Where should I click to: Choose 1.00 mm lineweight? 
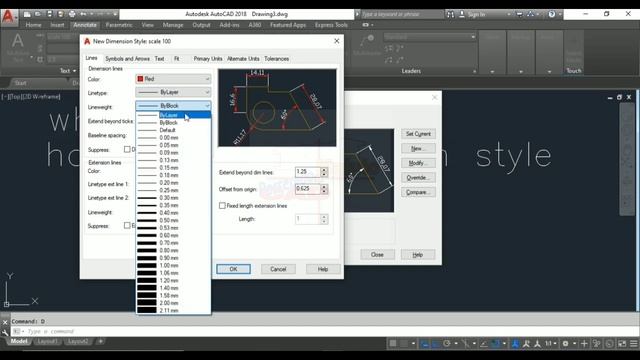(x=173, y=265)
